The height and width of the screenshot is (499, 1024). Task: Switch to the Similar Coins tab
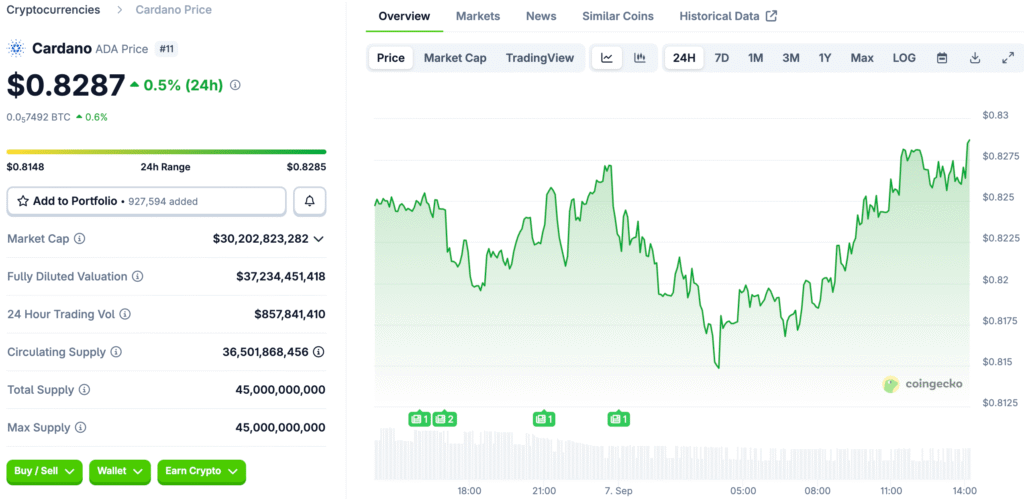(x=618, y=16)
